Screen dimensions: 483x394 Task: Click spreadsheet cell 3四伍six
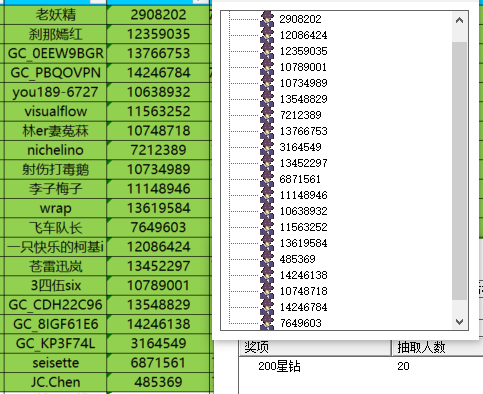[55, 285]
